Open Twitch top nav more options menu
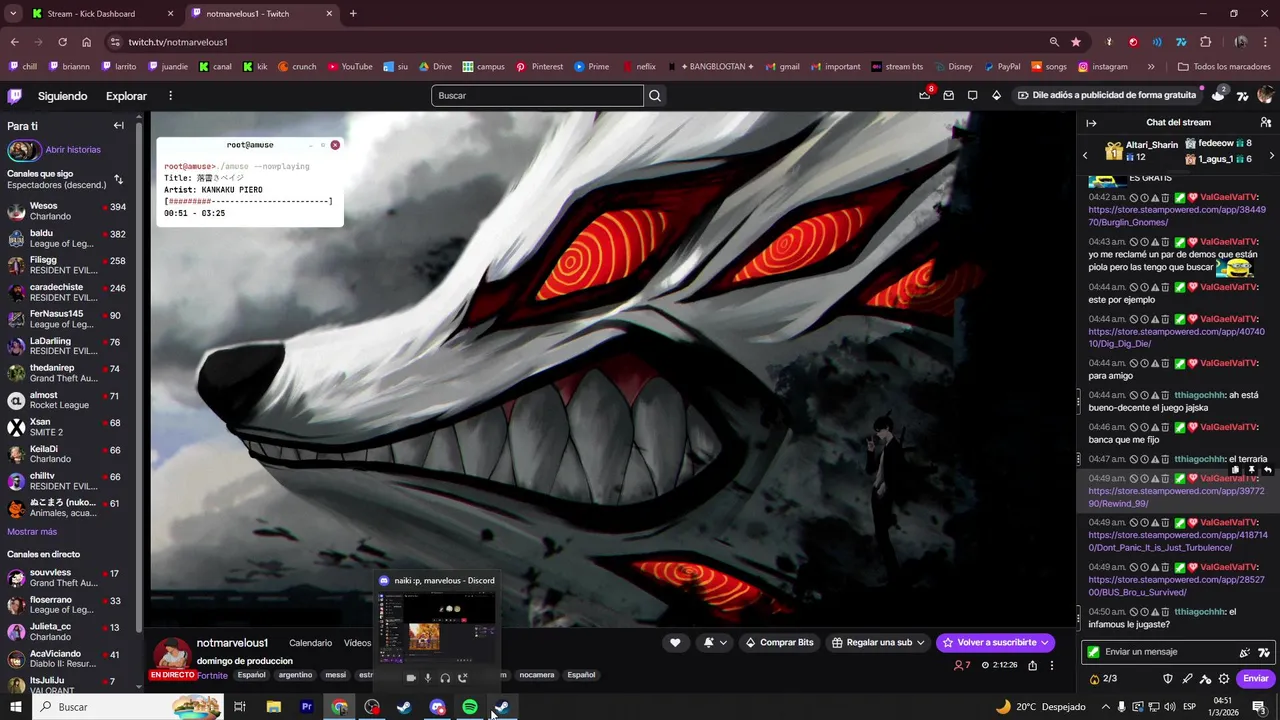The width and height of the screenshot is (1280, 720). (170, 96)
